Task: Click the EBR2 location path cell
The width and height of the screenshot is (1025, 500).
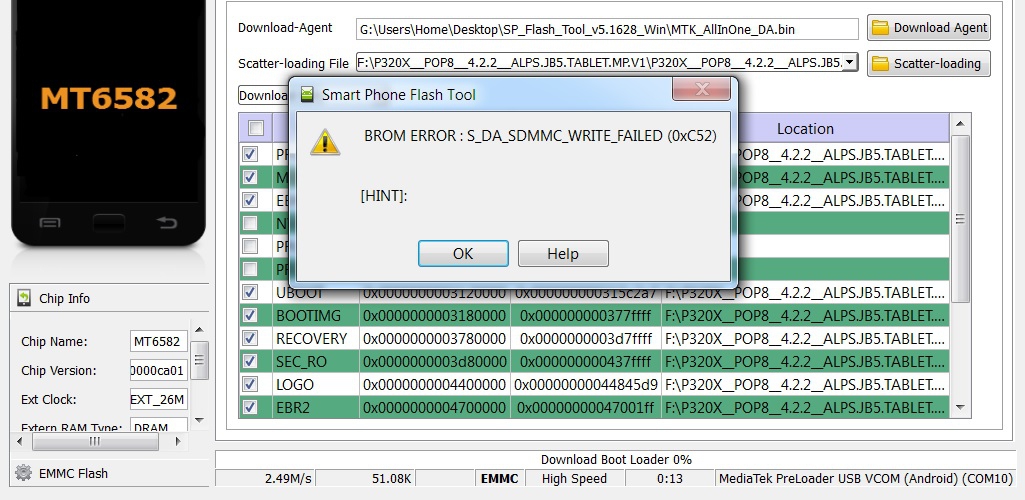Action: [x=805, y=408]
